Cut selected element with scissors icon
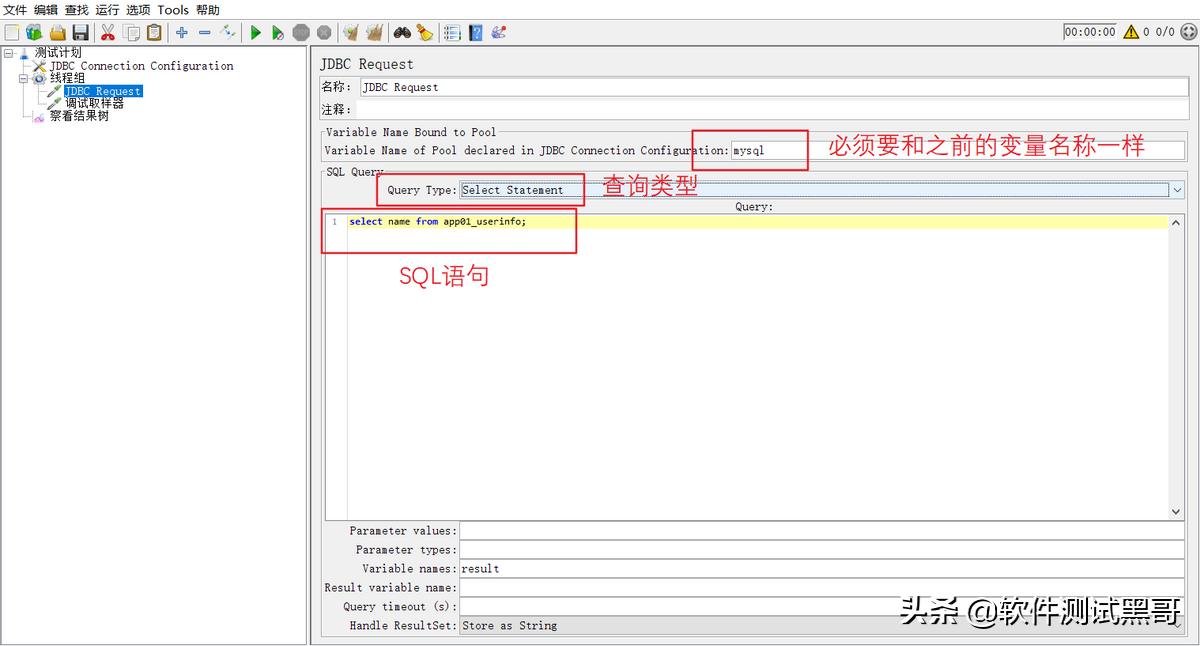 108,32
